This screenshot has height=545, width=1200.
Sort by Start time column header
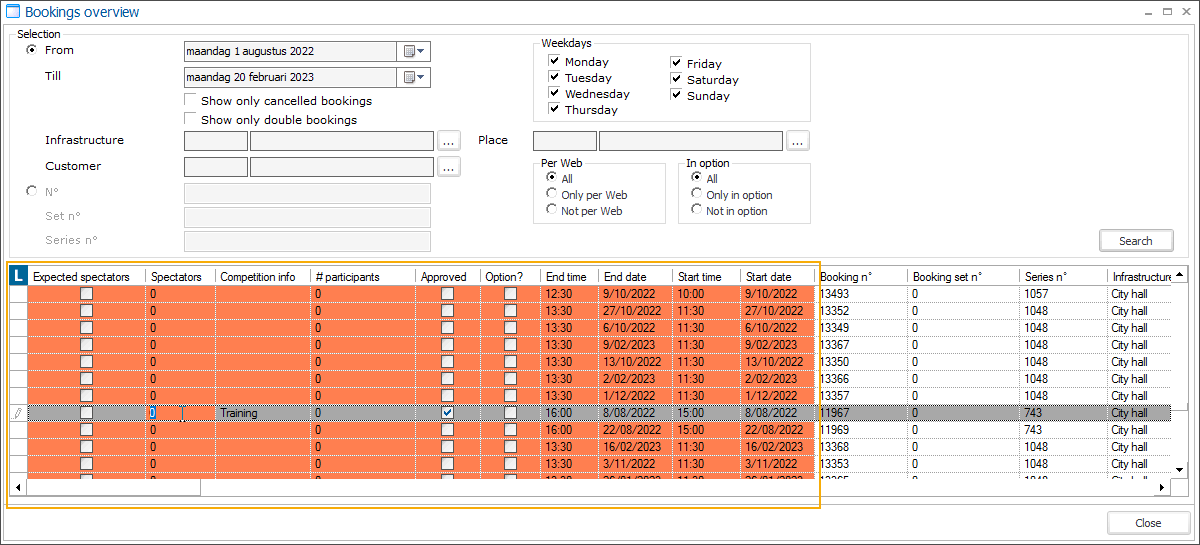point(707,277)
